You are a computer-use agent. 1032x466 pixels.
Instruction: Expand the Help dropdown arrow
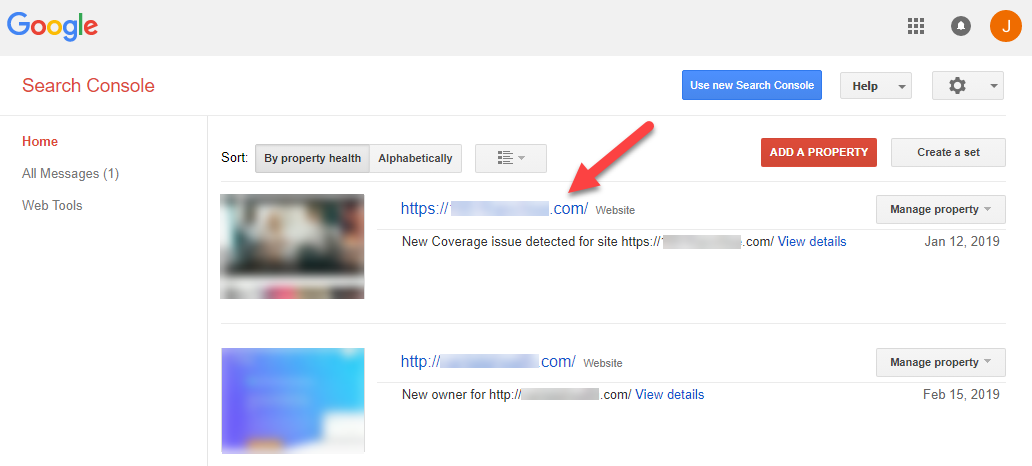(x=901, y=86)
